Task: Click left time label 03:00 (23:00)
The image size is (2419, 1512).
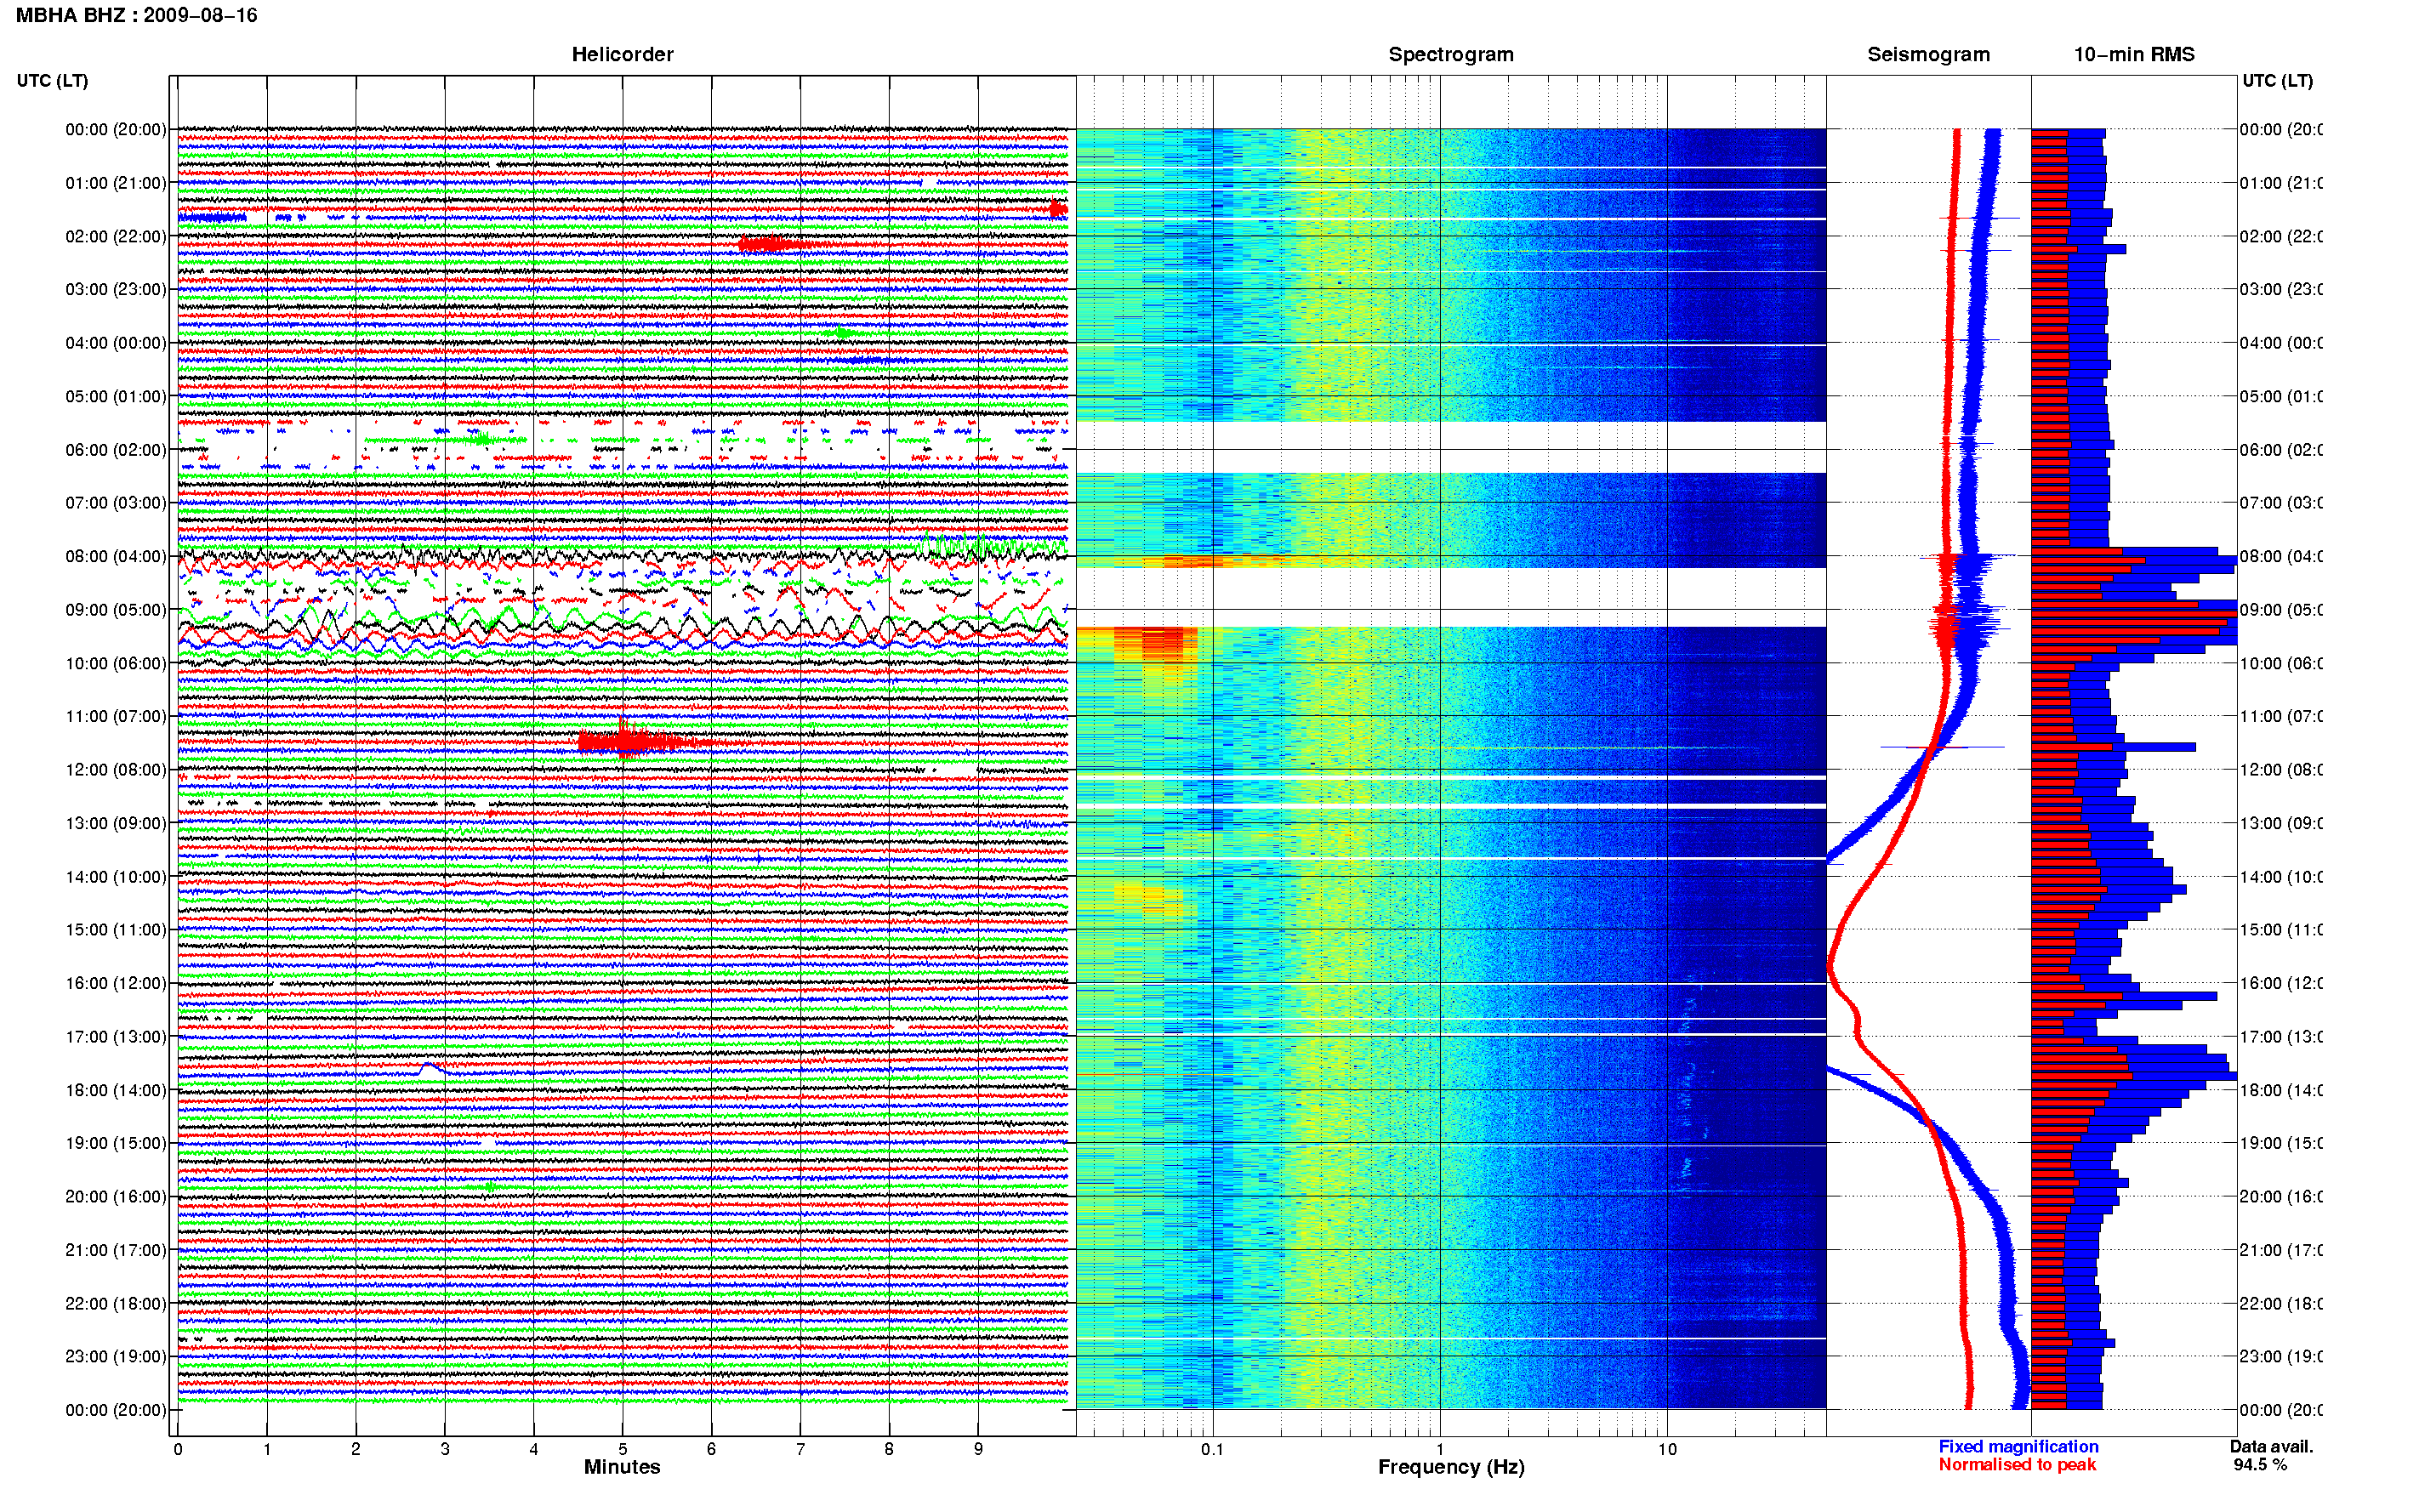Action: click(116, 289)
